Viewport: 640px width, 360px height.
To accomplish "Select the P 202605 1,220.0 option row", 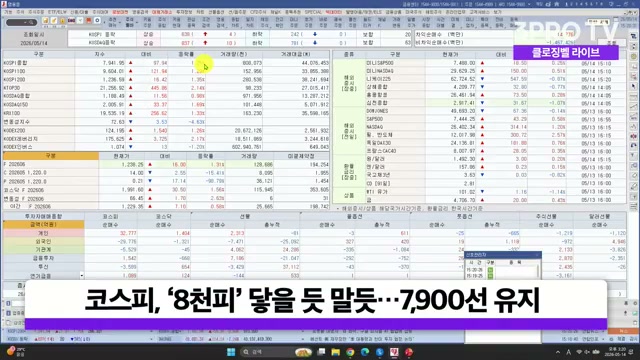I will (166, 181).
